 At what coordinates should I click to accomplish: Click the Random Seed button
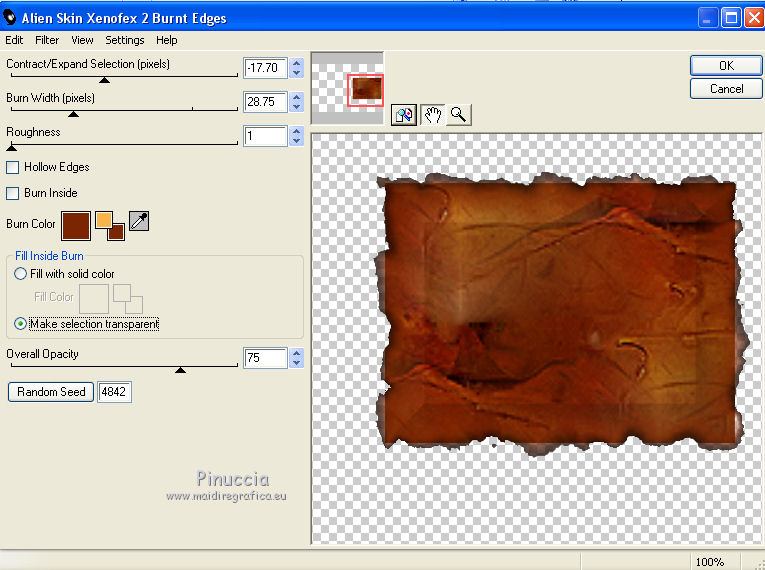click(51, 392)
